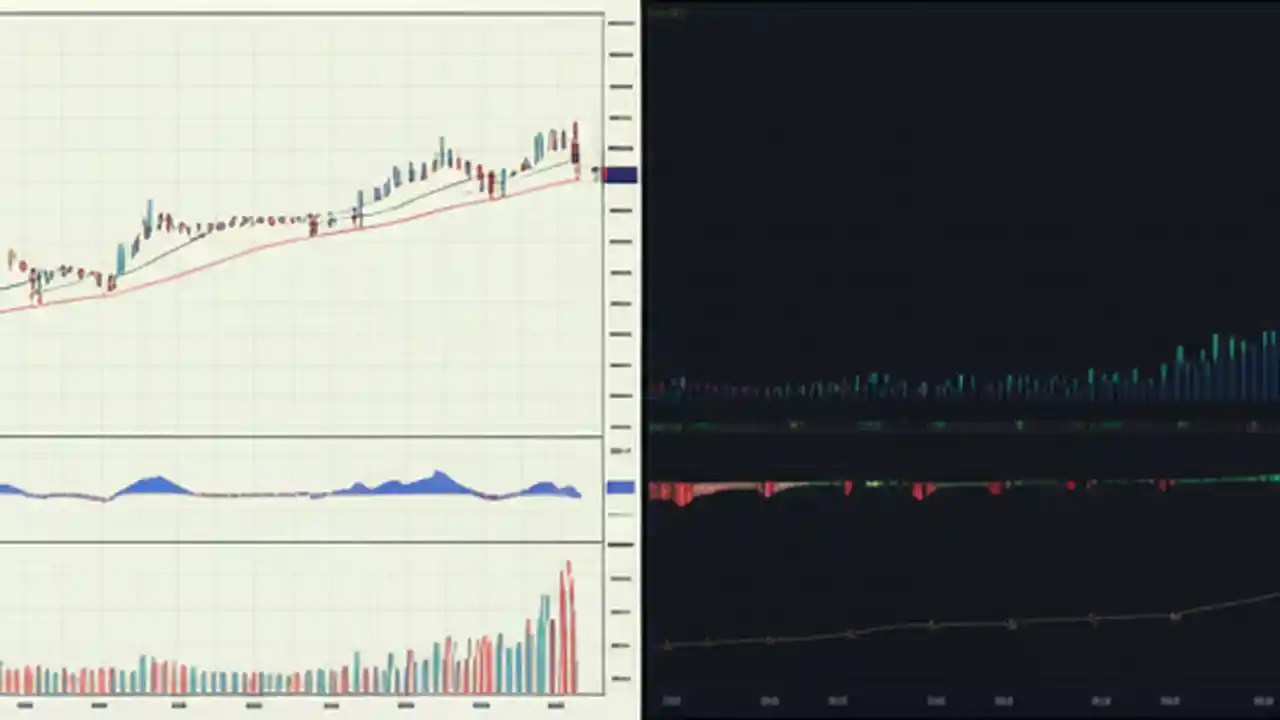This screenshot has height=720, width=1280.
Task: Expand the bottom indicator pane divider
Action: 300,543
